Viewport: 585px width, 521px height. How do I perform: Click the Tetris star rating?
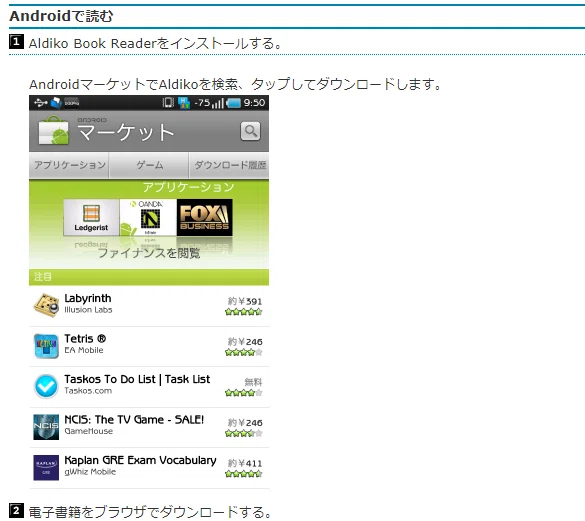(x=244, y=352)
